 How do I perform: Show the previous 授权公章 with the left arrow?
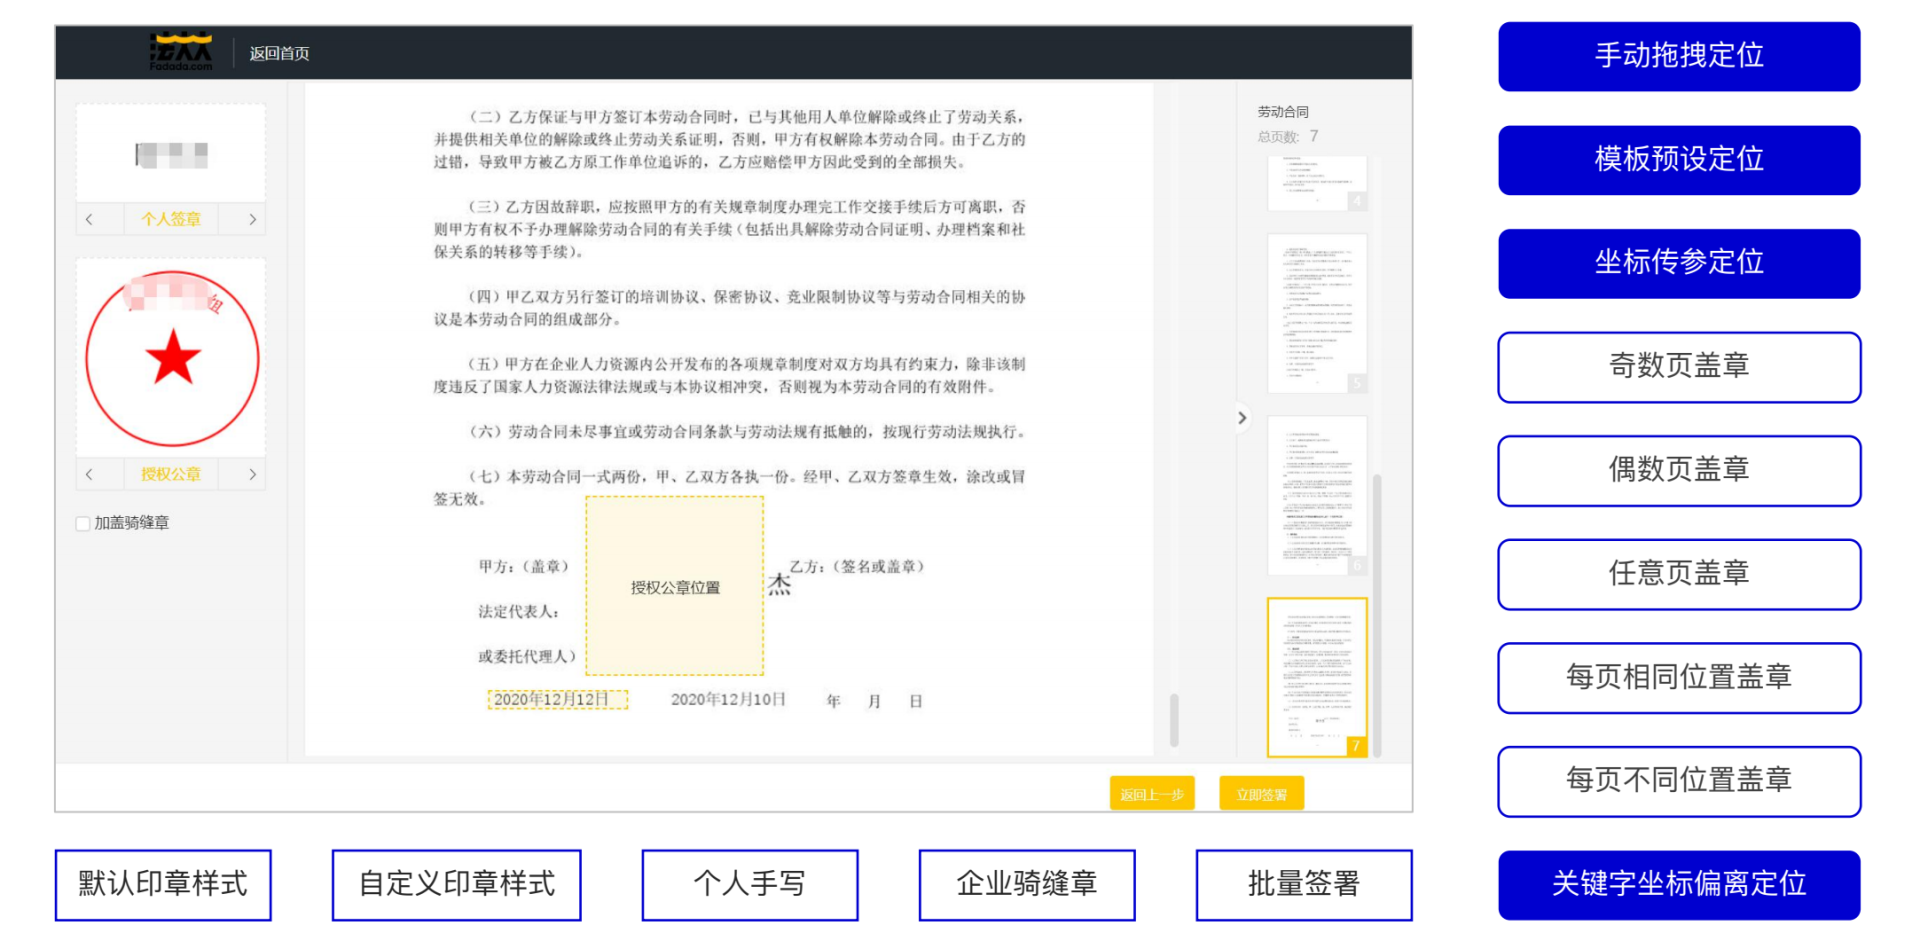tap(89, 474)
